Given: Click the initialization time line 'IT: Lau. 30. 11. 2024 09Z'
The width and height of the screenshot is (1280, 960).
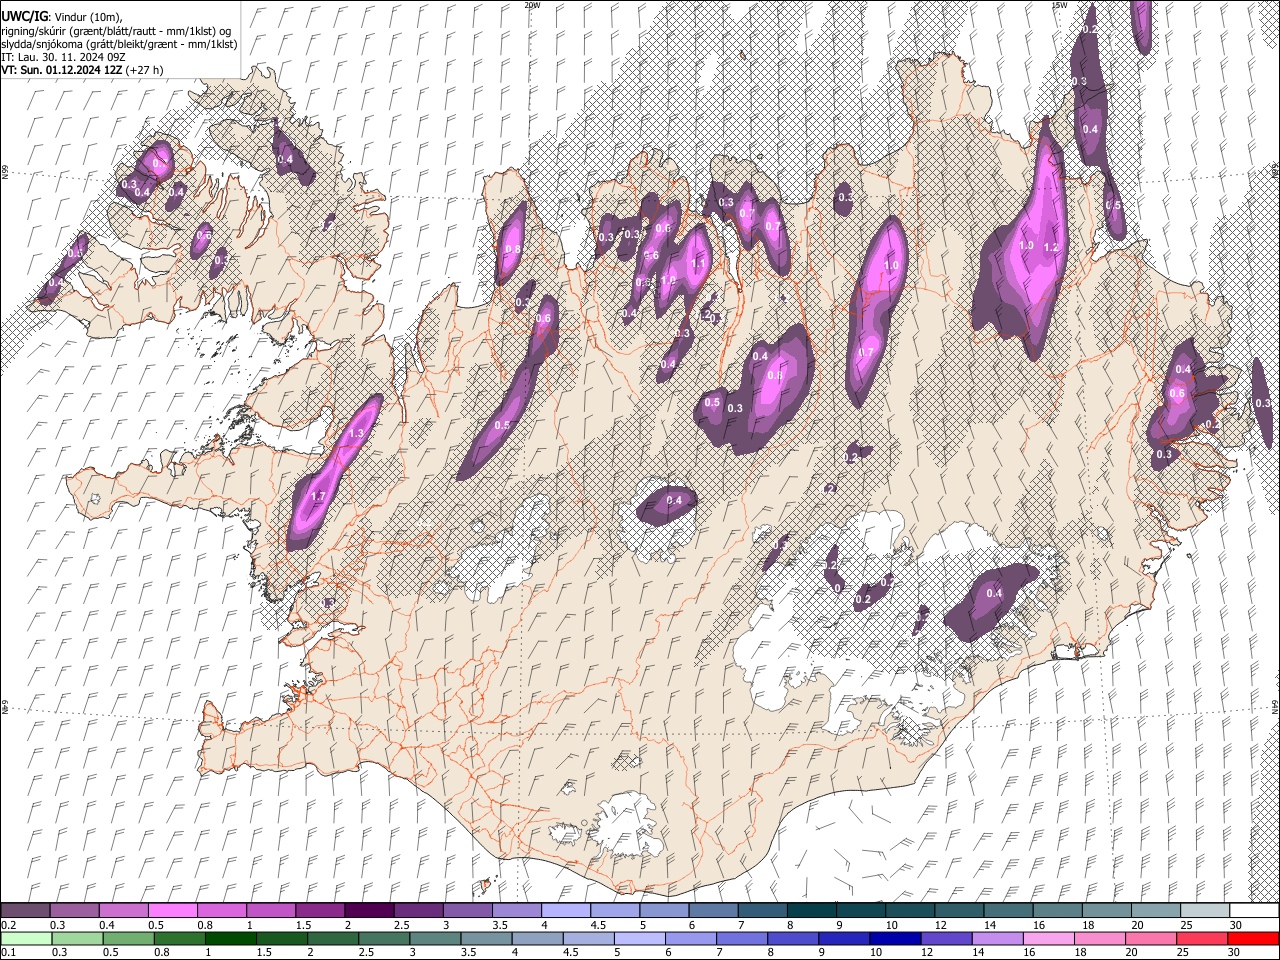Looking at the screenshot, I should pos(63,57).
